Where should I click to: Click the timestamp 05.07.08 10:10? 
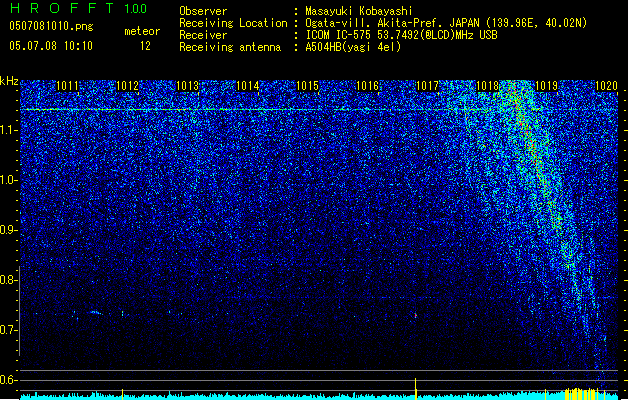click(x=51, y=46)
